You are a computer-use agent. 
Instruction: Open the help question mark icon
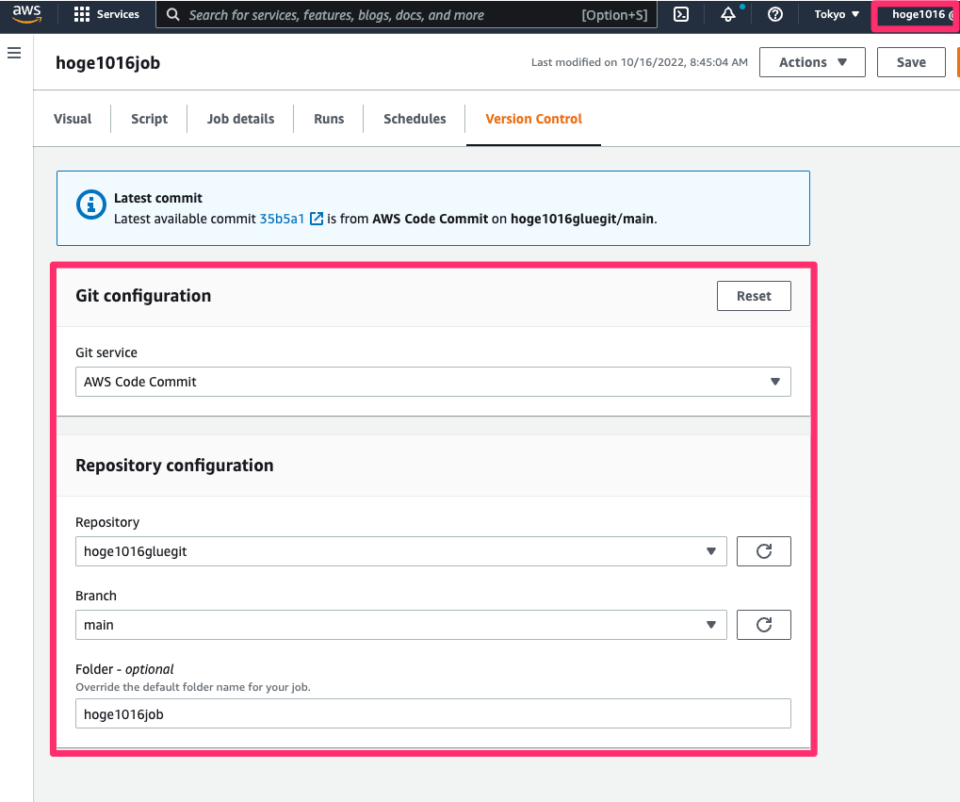pyautogui.click(x=774, y=14)
